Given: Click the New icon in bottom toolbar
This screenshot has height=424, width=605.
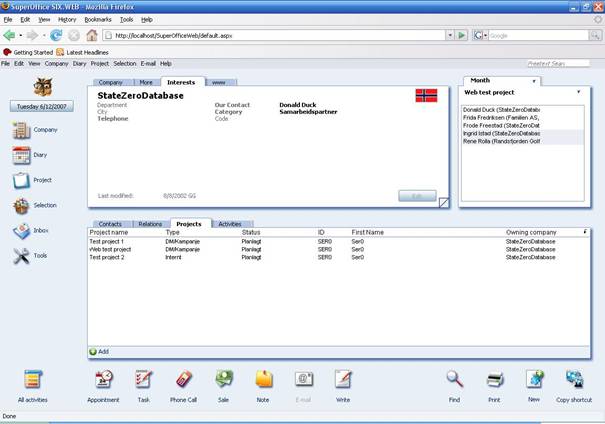Looking at the screenshot, I should click(x=535, y=380).
